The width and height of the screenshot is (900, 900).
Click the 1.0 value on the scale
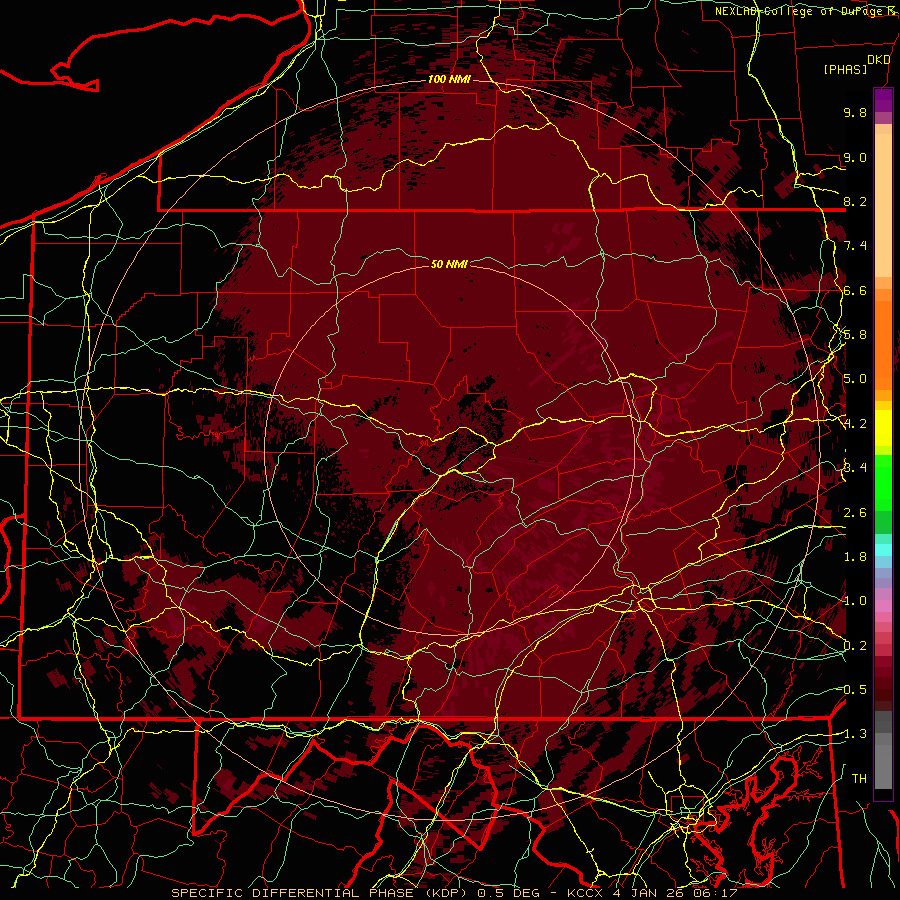pyautogui.click(x=855, y=602)
